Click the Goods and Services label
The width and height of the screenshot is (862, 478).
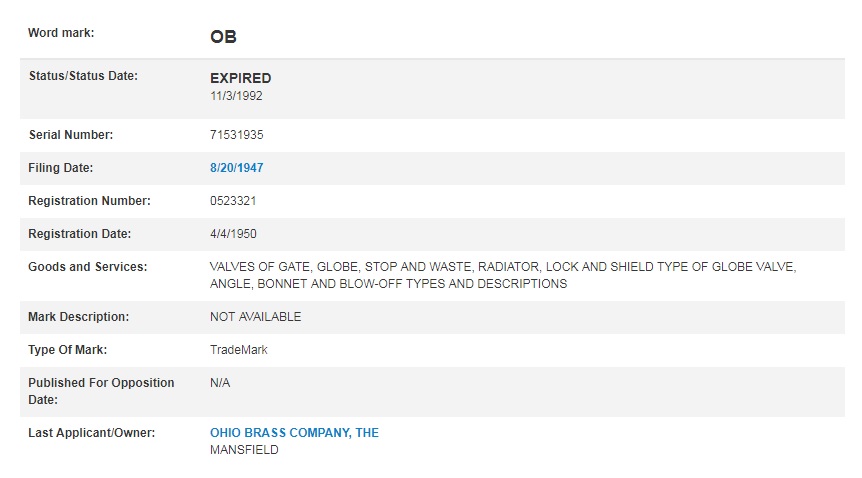pyautogui.click(x=88, y=267)
